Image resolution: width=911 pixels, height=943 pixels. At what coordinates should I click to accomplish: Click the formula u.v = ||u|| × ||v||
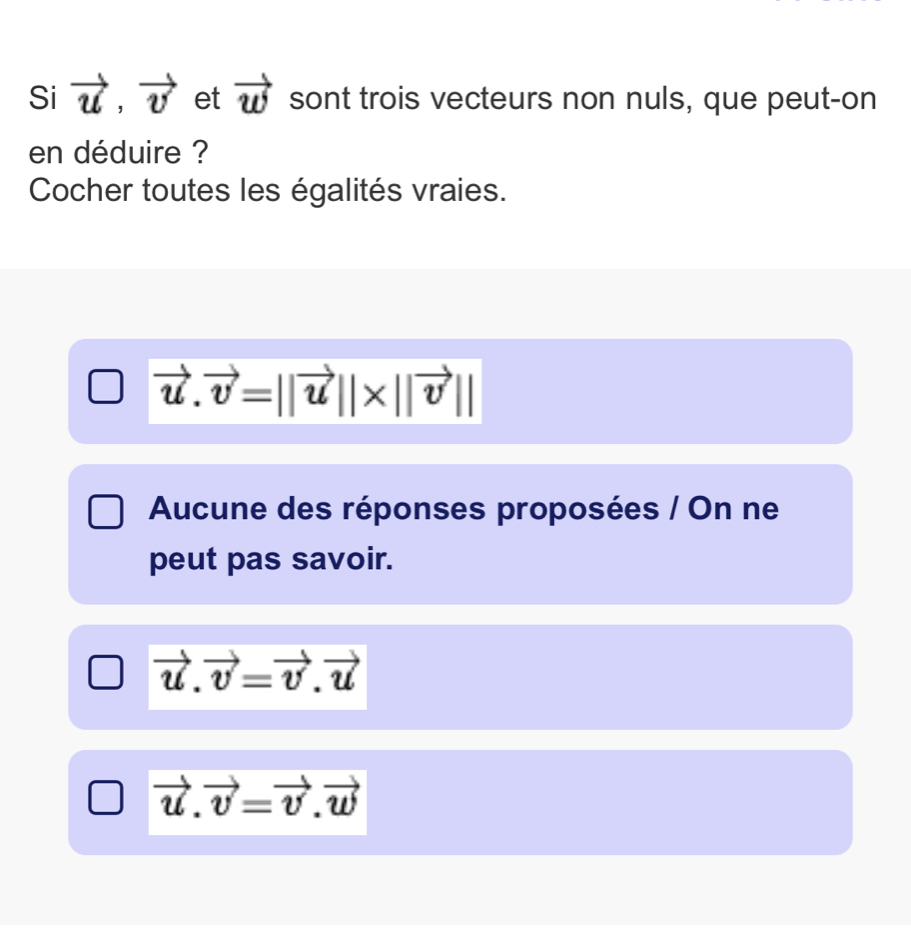pos(316,391)
